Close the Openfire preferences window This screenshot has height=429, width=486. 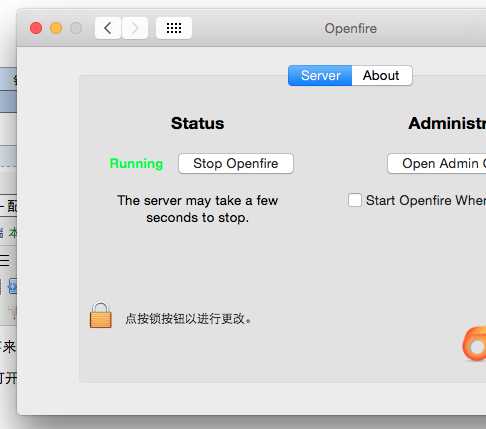[36, 28]
